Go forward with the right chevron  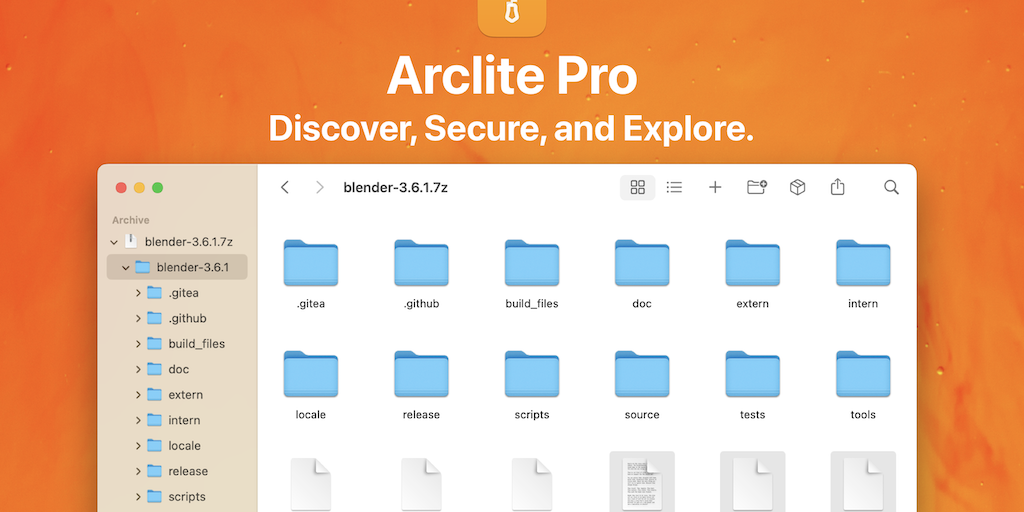[x=319, y=187]
